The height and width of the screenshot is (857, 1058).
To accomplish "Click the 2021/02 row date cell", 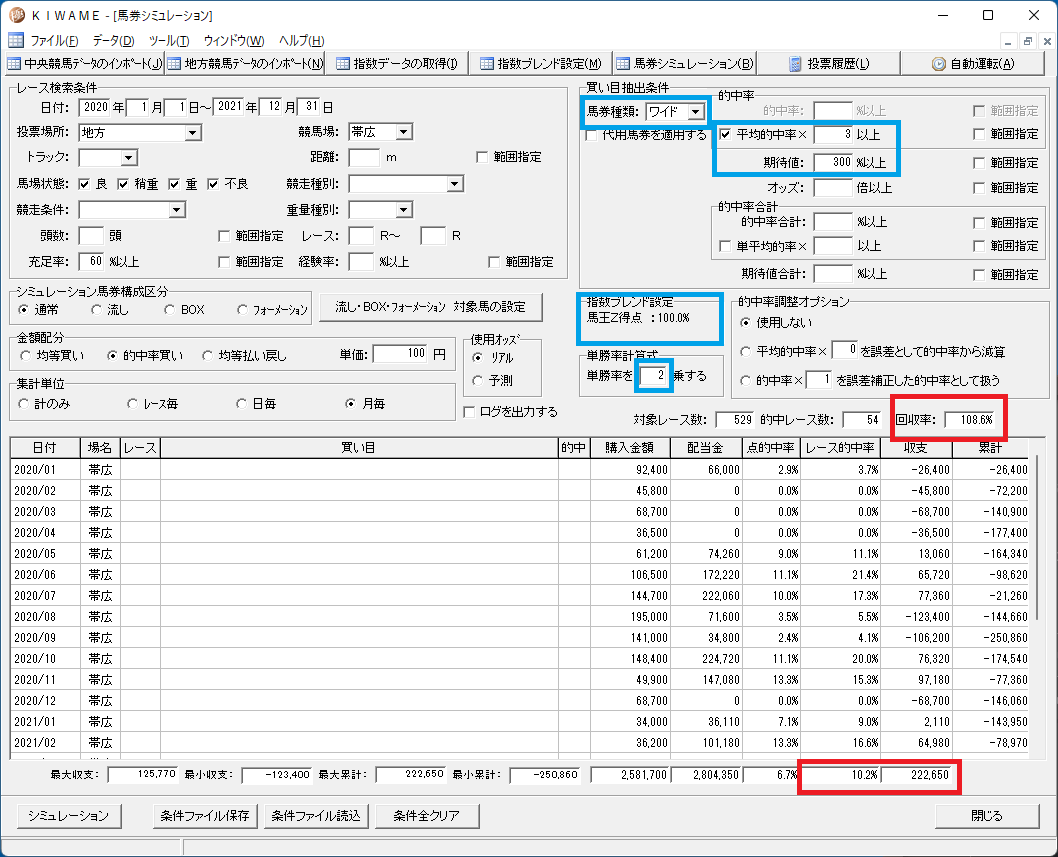I will click(46, 742).
